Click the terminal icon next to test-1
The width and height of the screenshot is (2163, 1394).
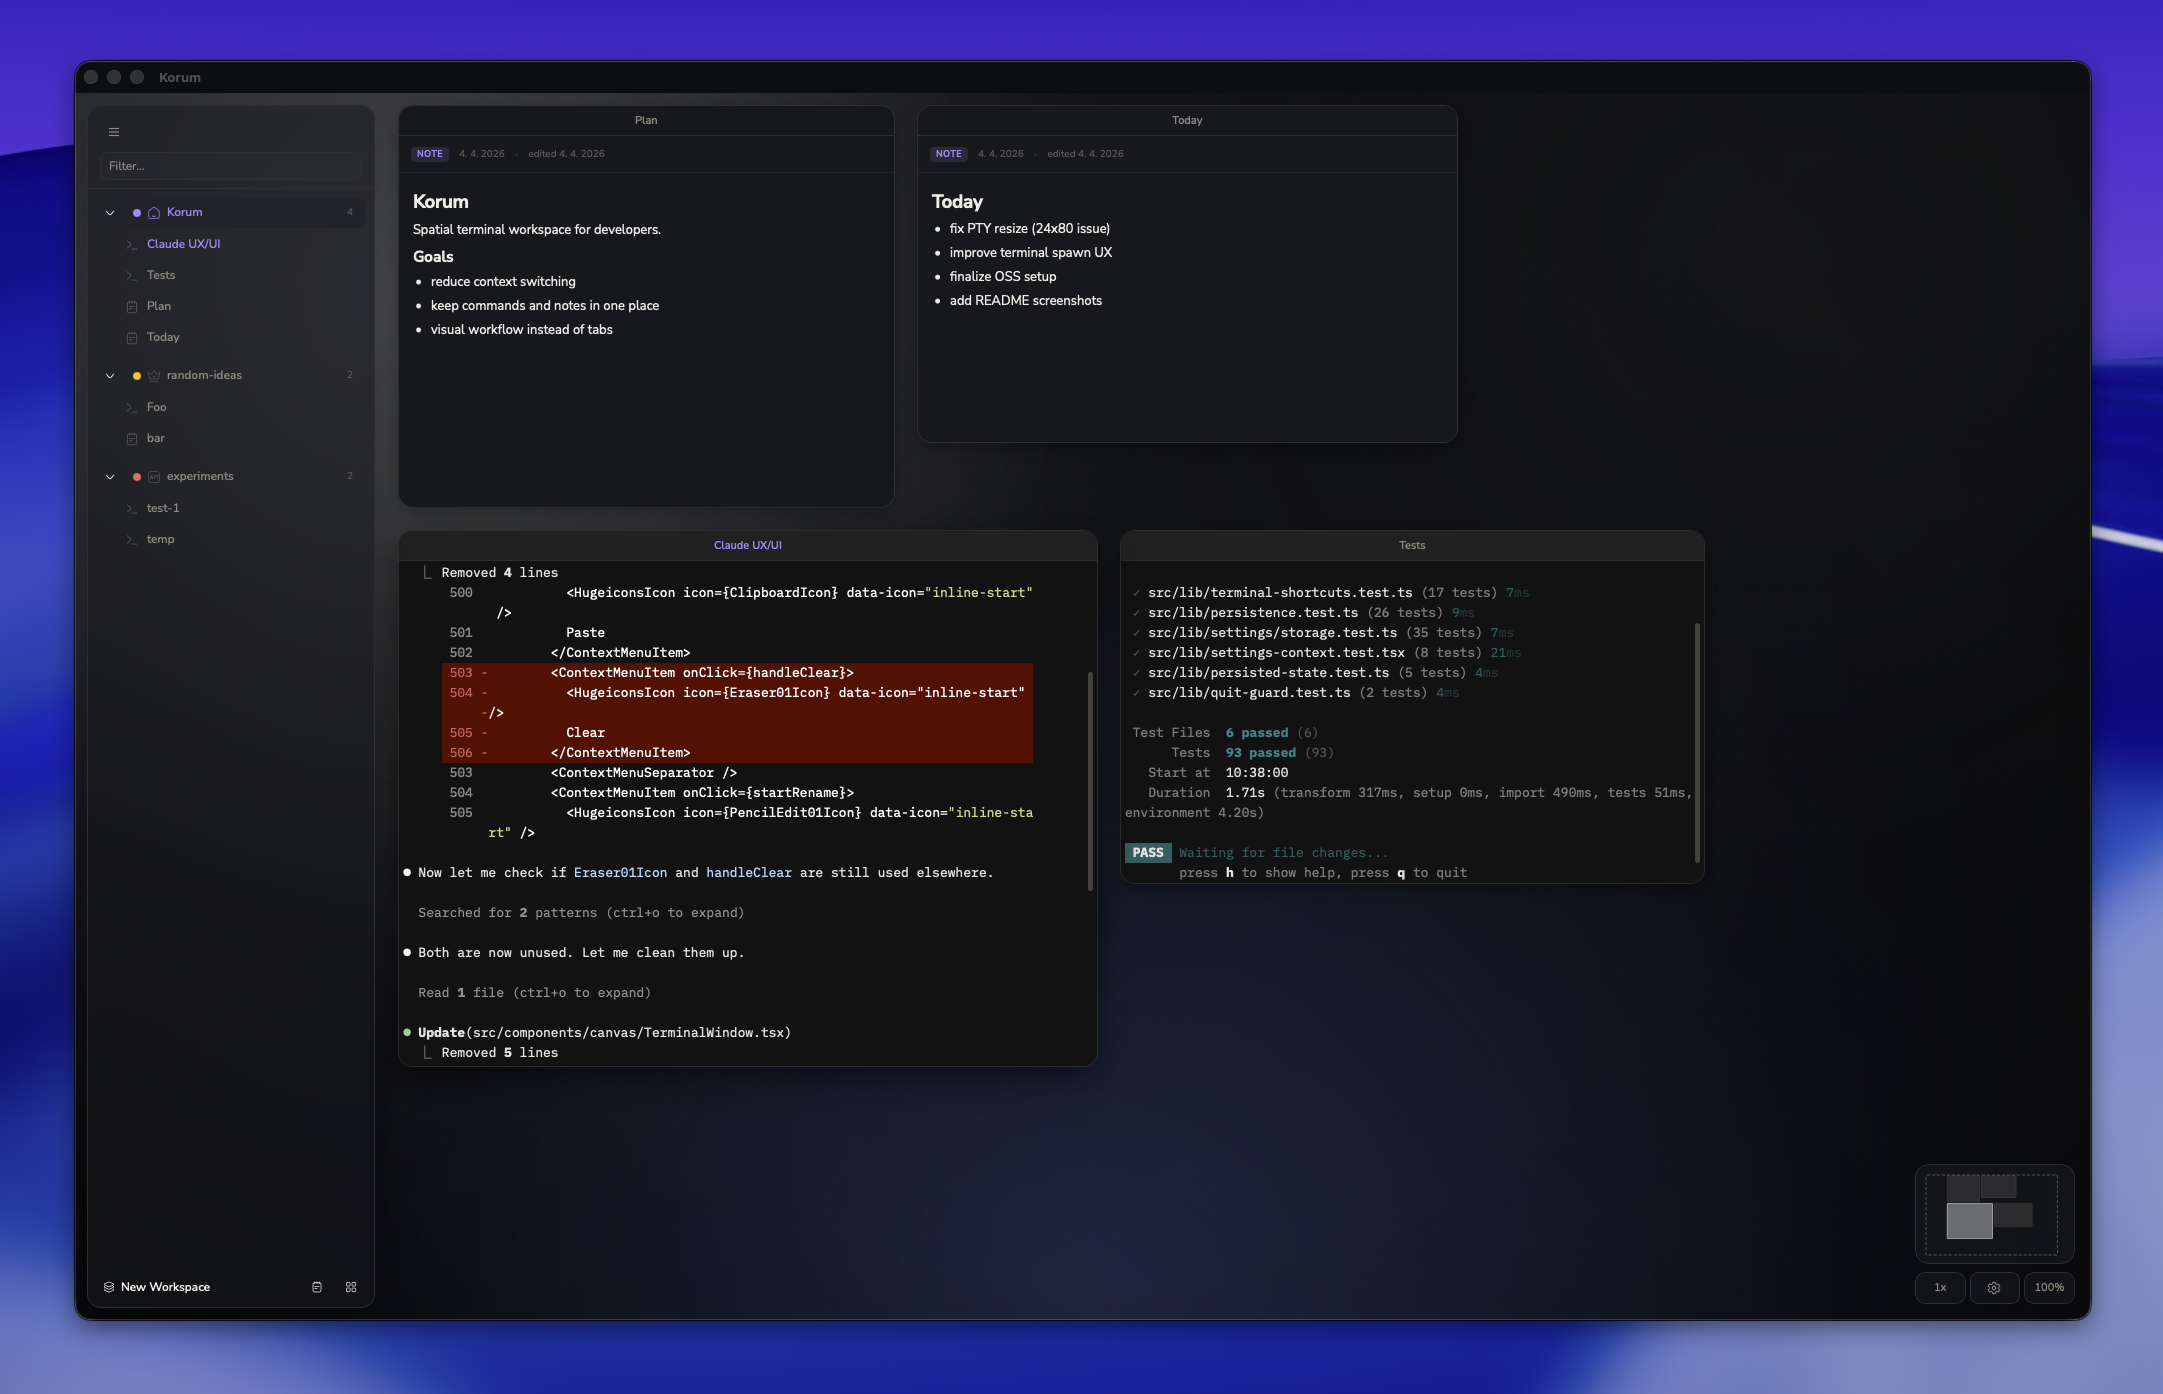coord(131,508)
